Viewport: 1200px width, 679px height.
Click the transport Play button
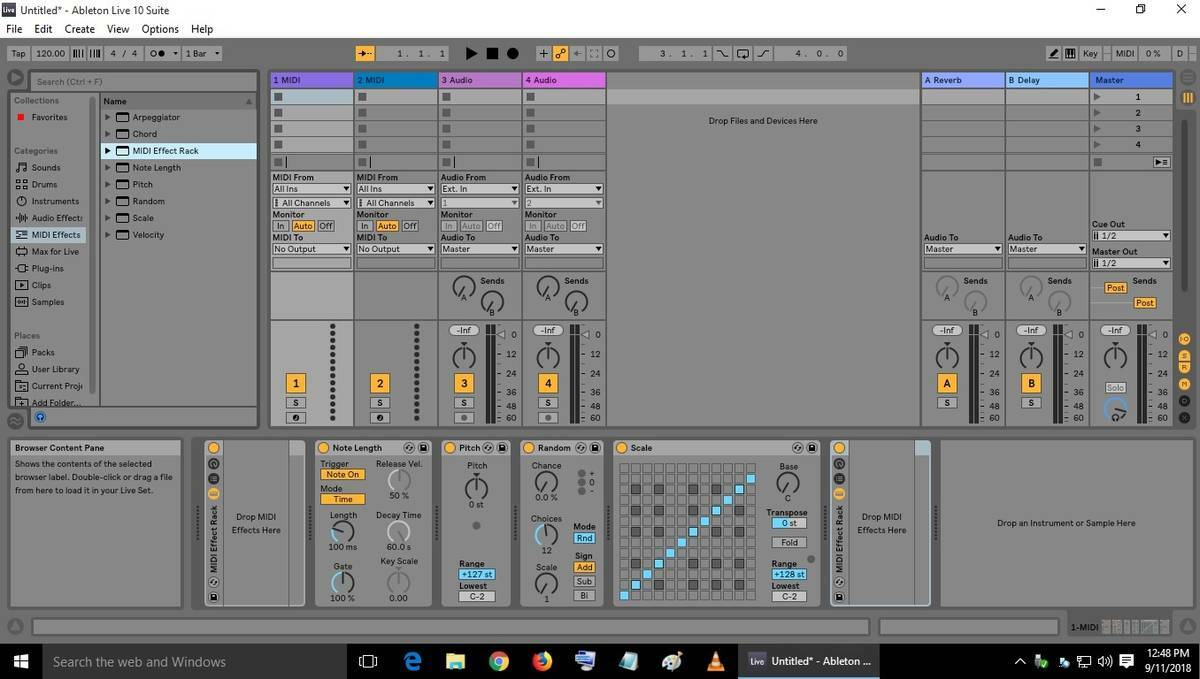(x=472, y=53)
